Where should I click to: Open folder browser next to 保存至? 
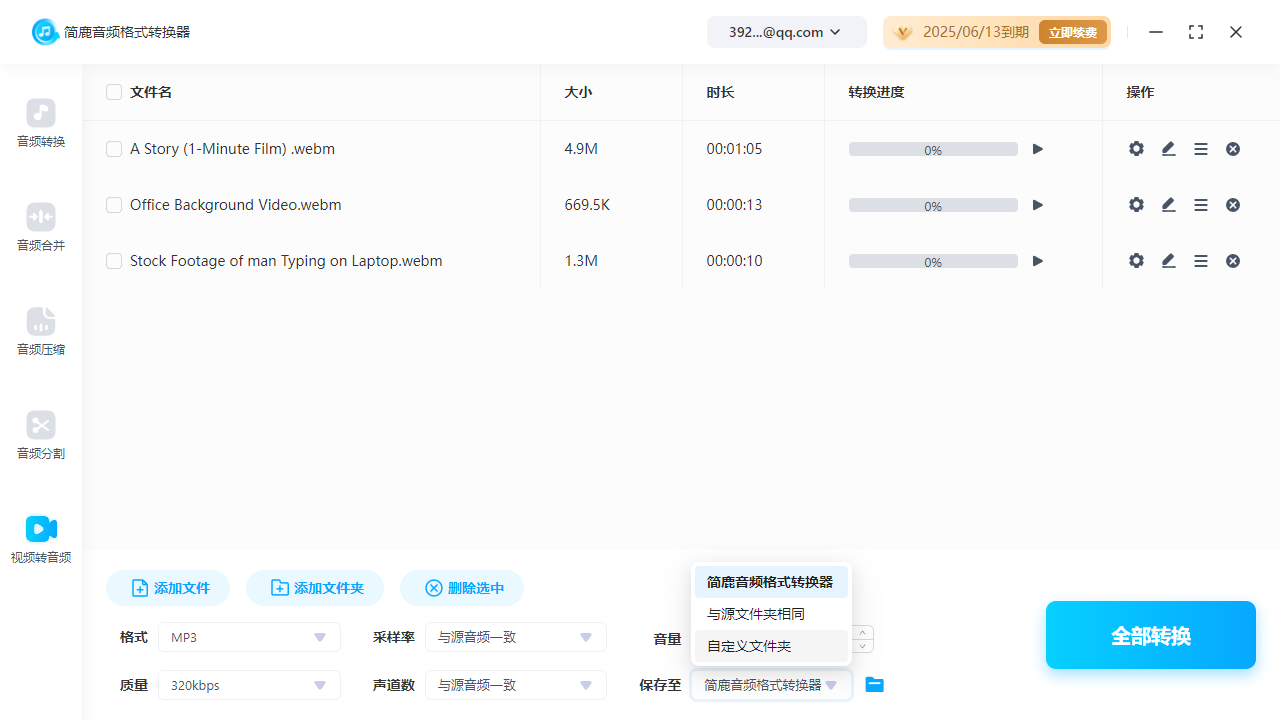click(x=874, y=684)
